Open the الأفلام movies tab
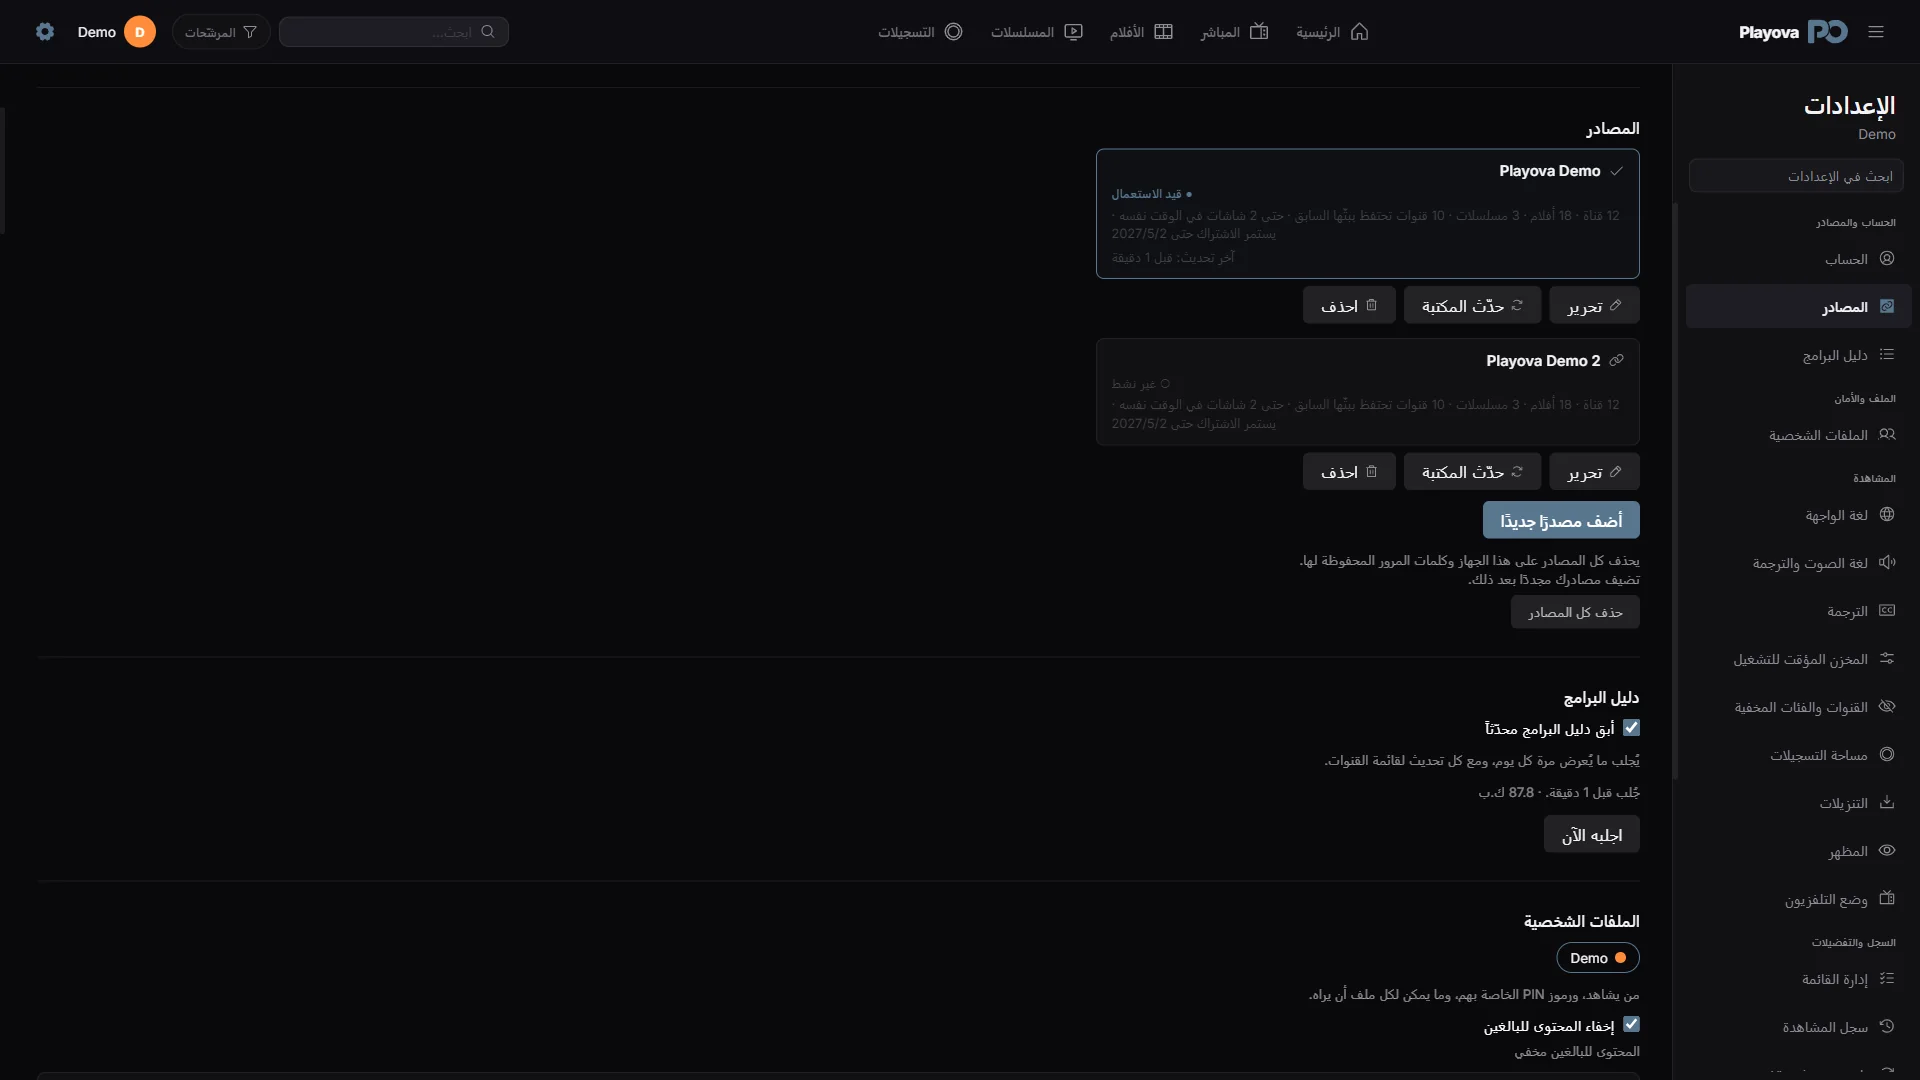The width and height of the screenshot is (1920, 1080). coord(1141,32)
